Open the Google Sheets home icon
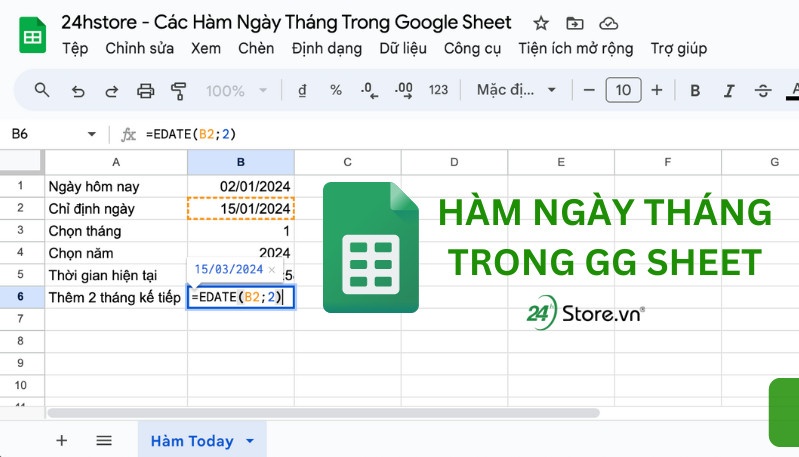The image size is (799, 457). tap(33, 35)
